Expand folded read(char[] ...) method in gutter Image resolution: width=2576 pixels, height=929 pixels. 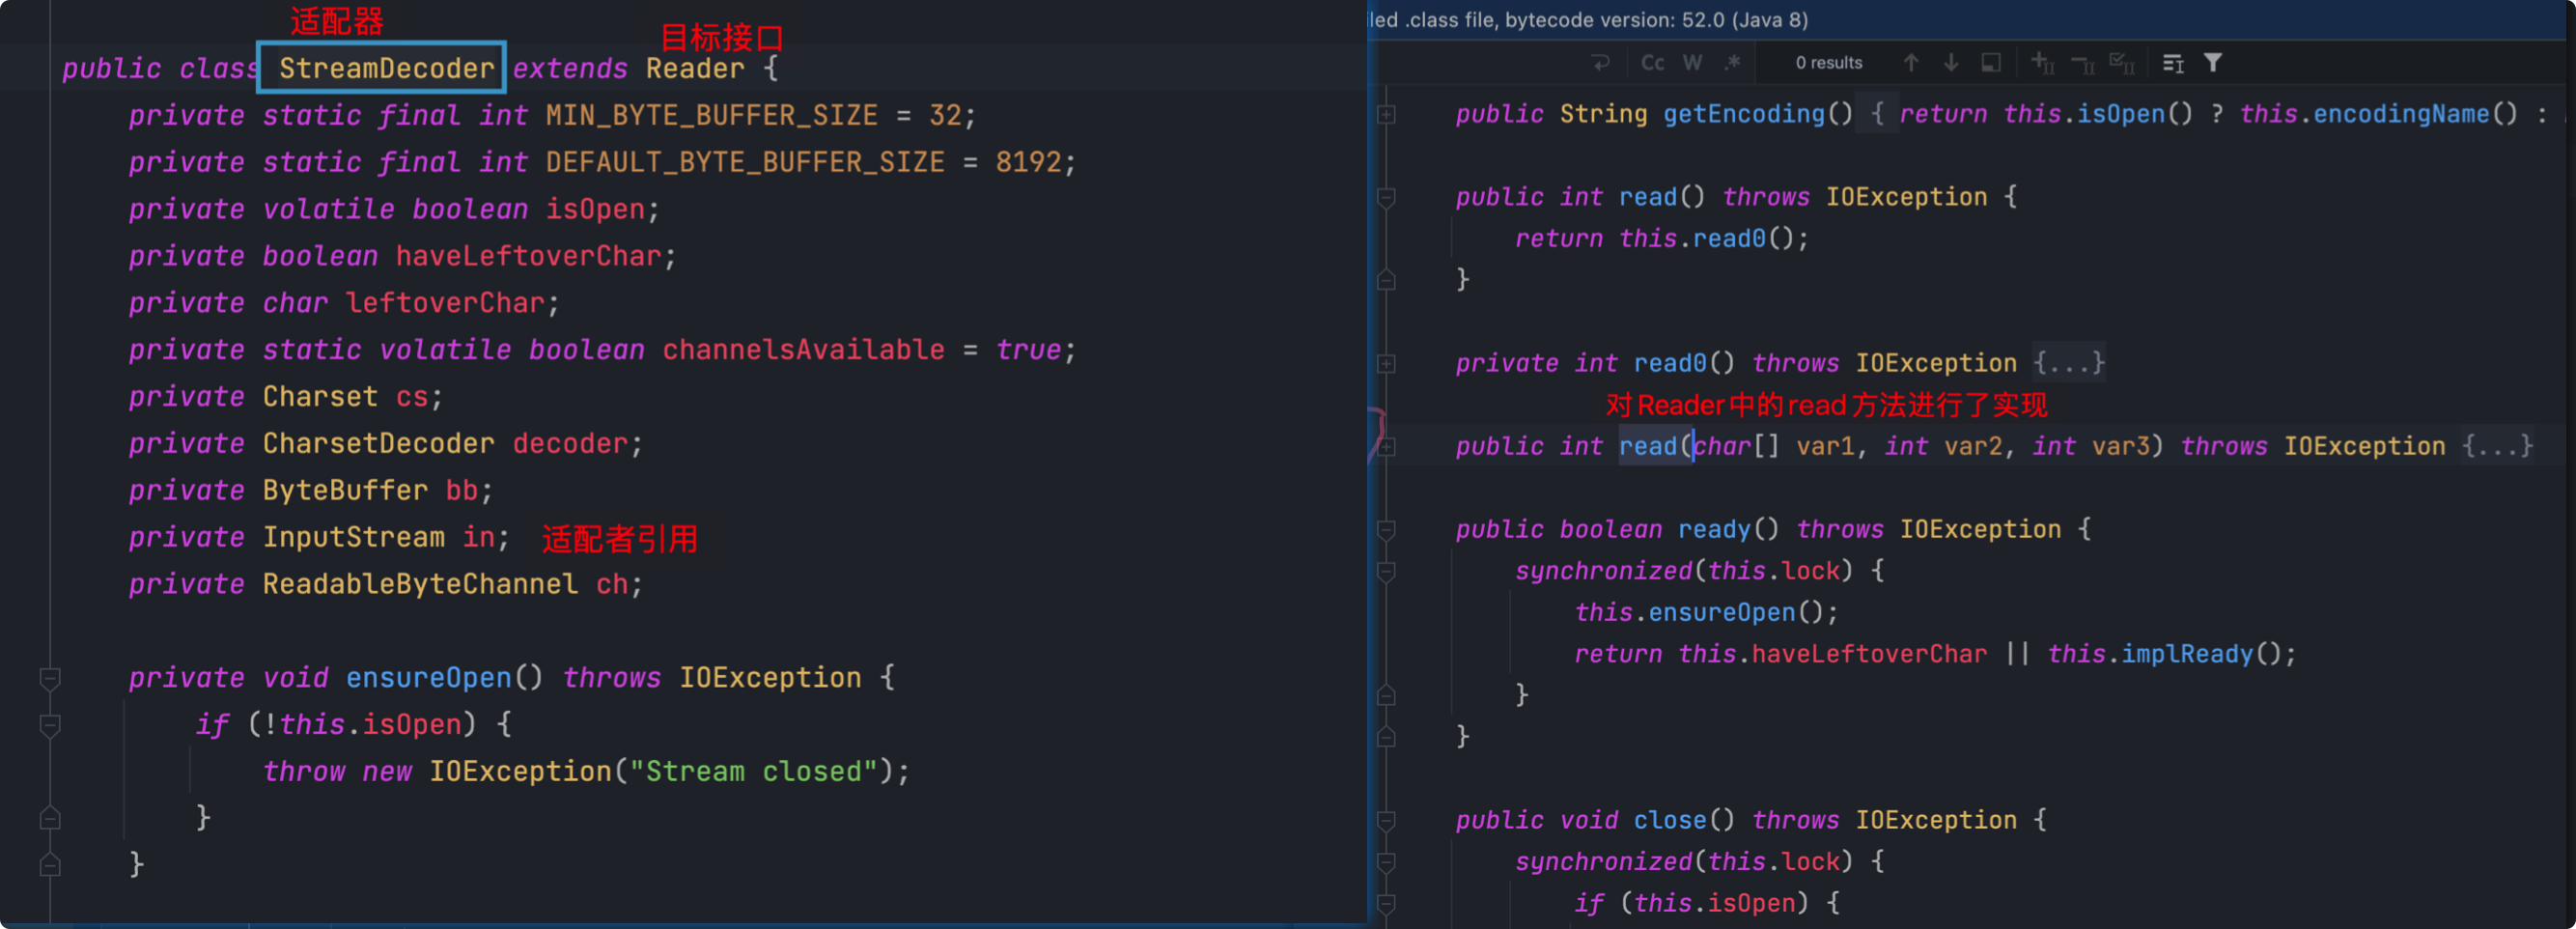pyautogui.click(x=1386, y=447)
